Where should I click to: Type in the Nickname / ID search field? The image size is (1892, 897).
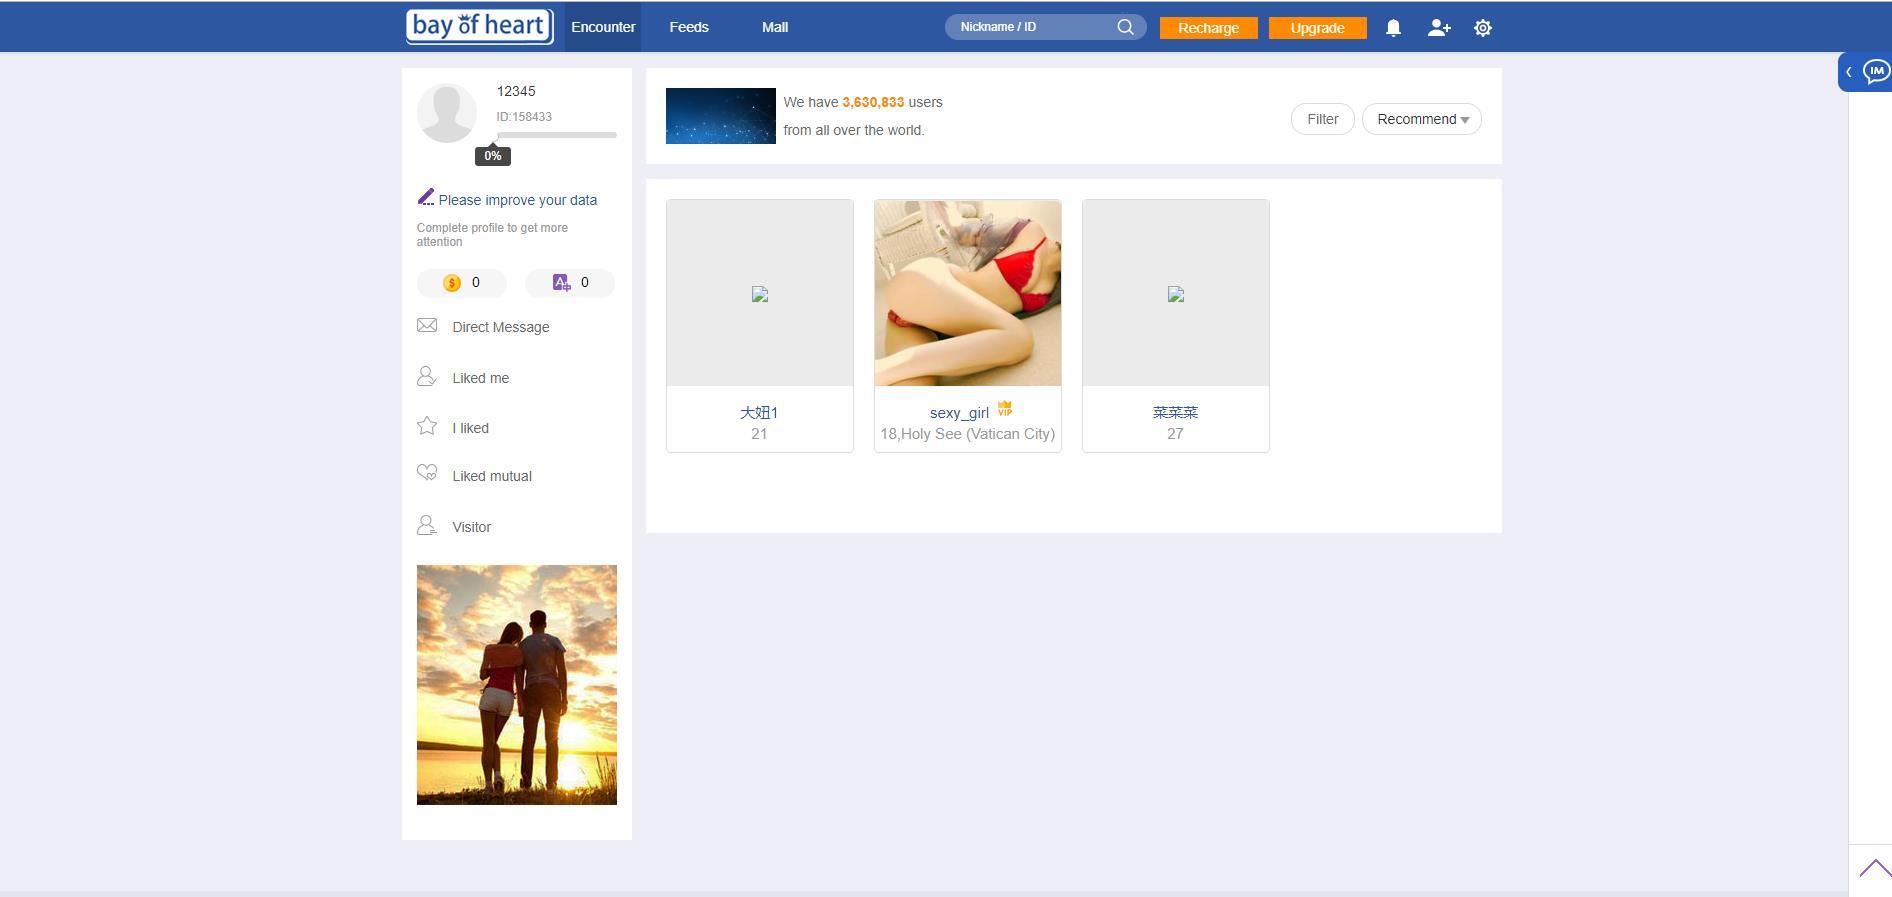coord(1030,27)
